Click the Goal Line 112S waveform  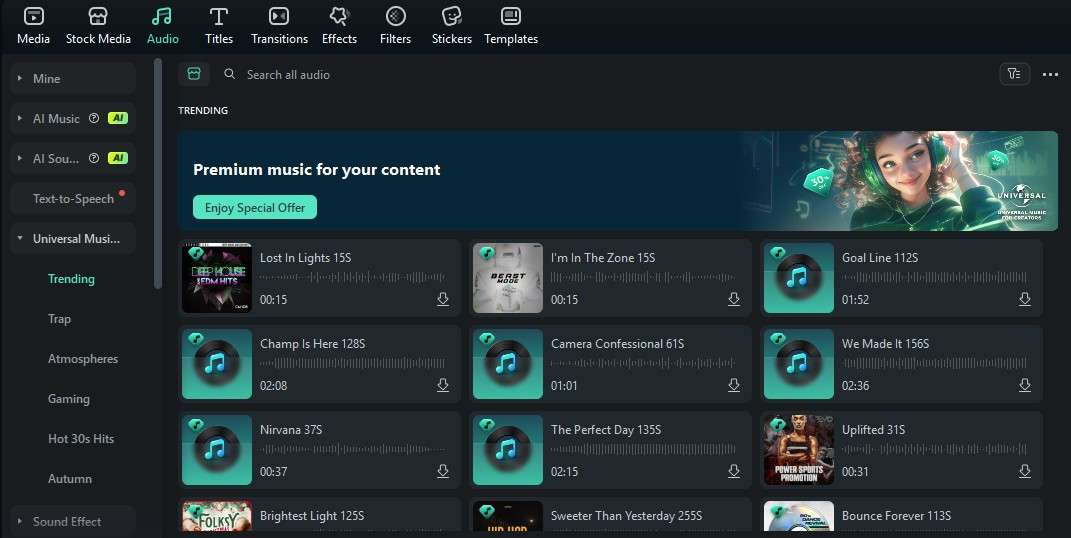pyautogui.click(x=934, y=277)
